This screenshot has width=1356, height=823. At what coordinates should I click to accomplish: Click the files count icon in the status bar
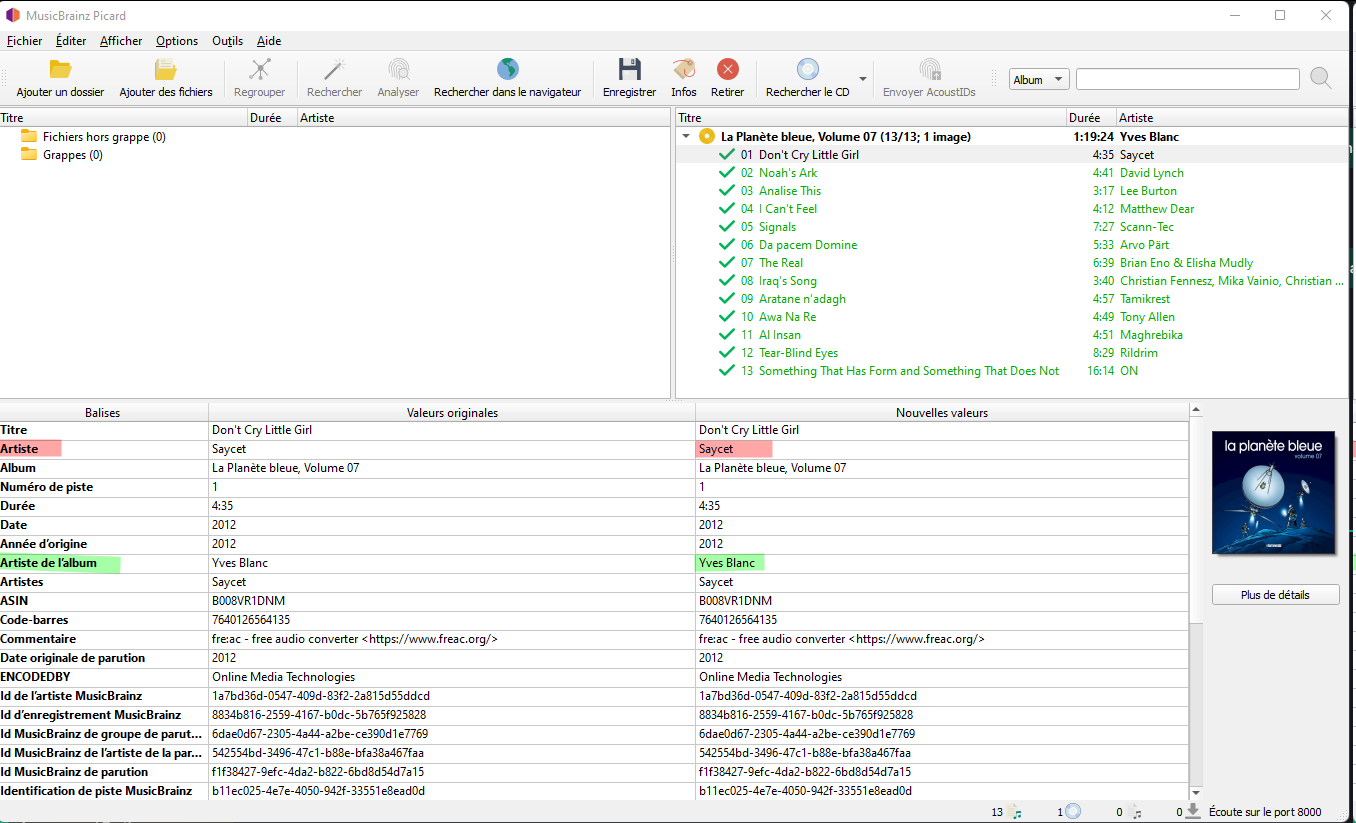click(x=1015, y=812)
